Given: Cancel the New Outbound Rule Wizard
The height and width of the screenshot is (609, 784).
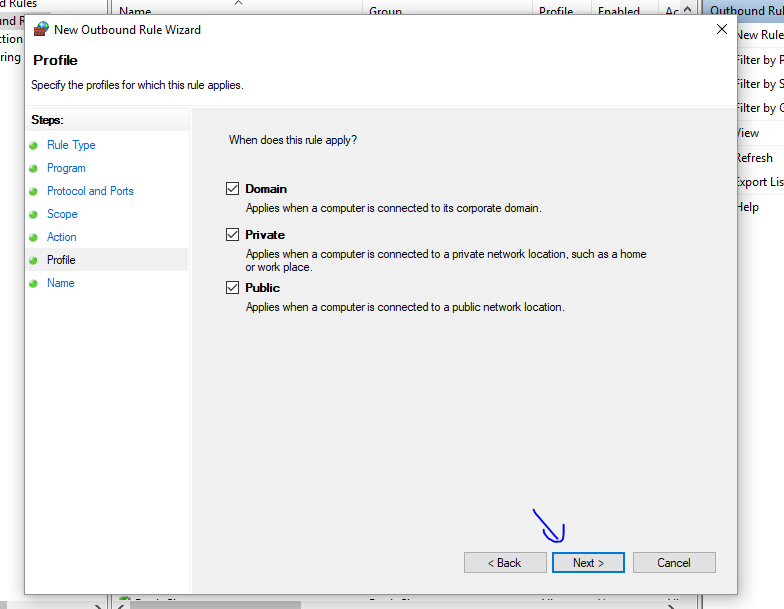Looking at the screenshot, I should point(674,562).
